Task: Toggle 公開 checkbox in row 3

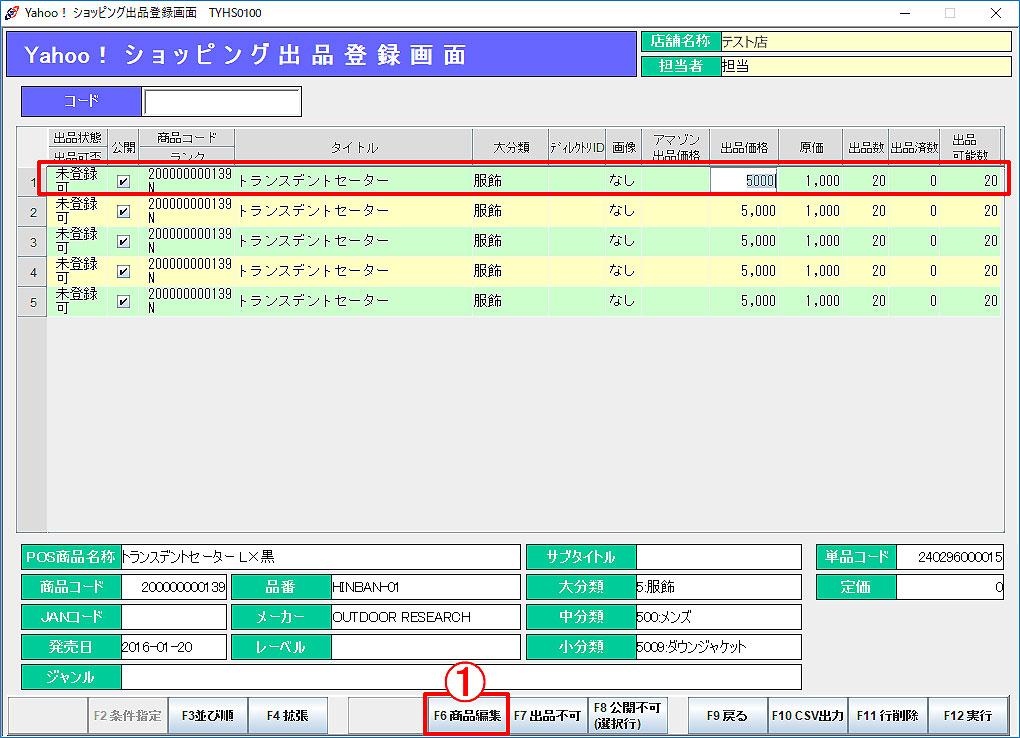Action: (x=124, y=241)
